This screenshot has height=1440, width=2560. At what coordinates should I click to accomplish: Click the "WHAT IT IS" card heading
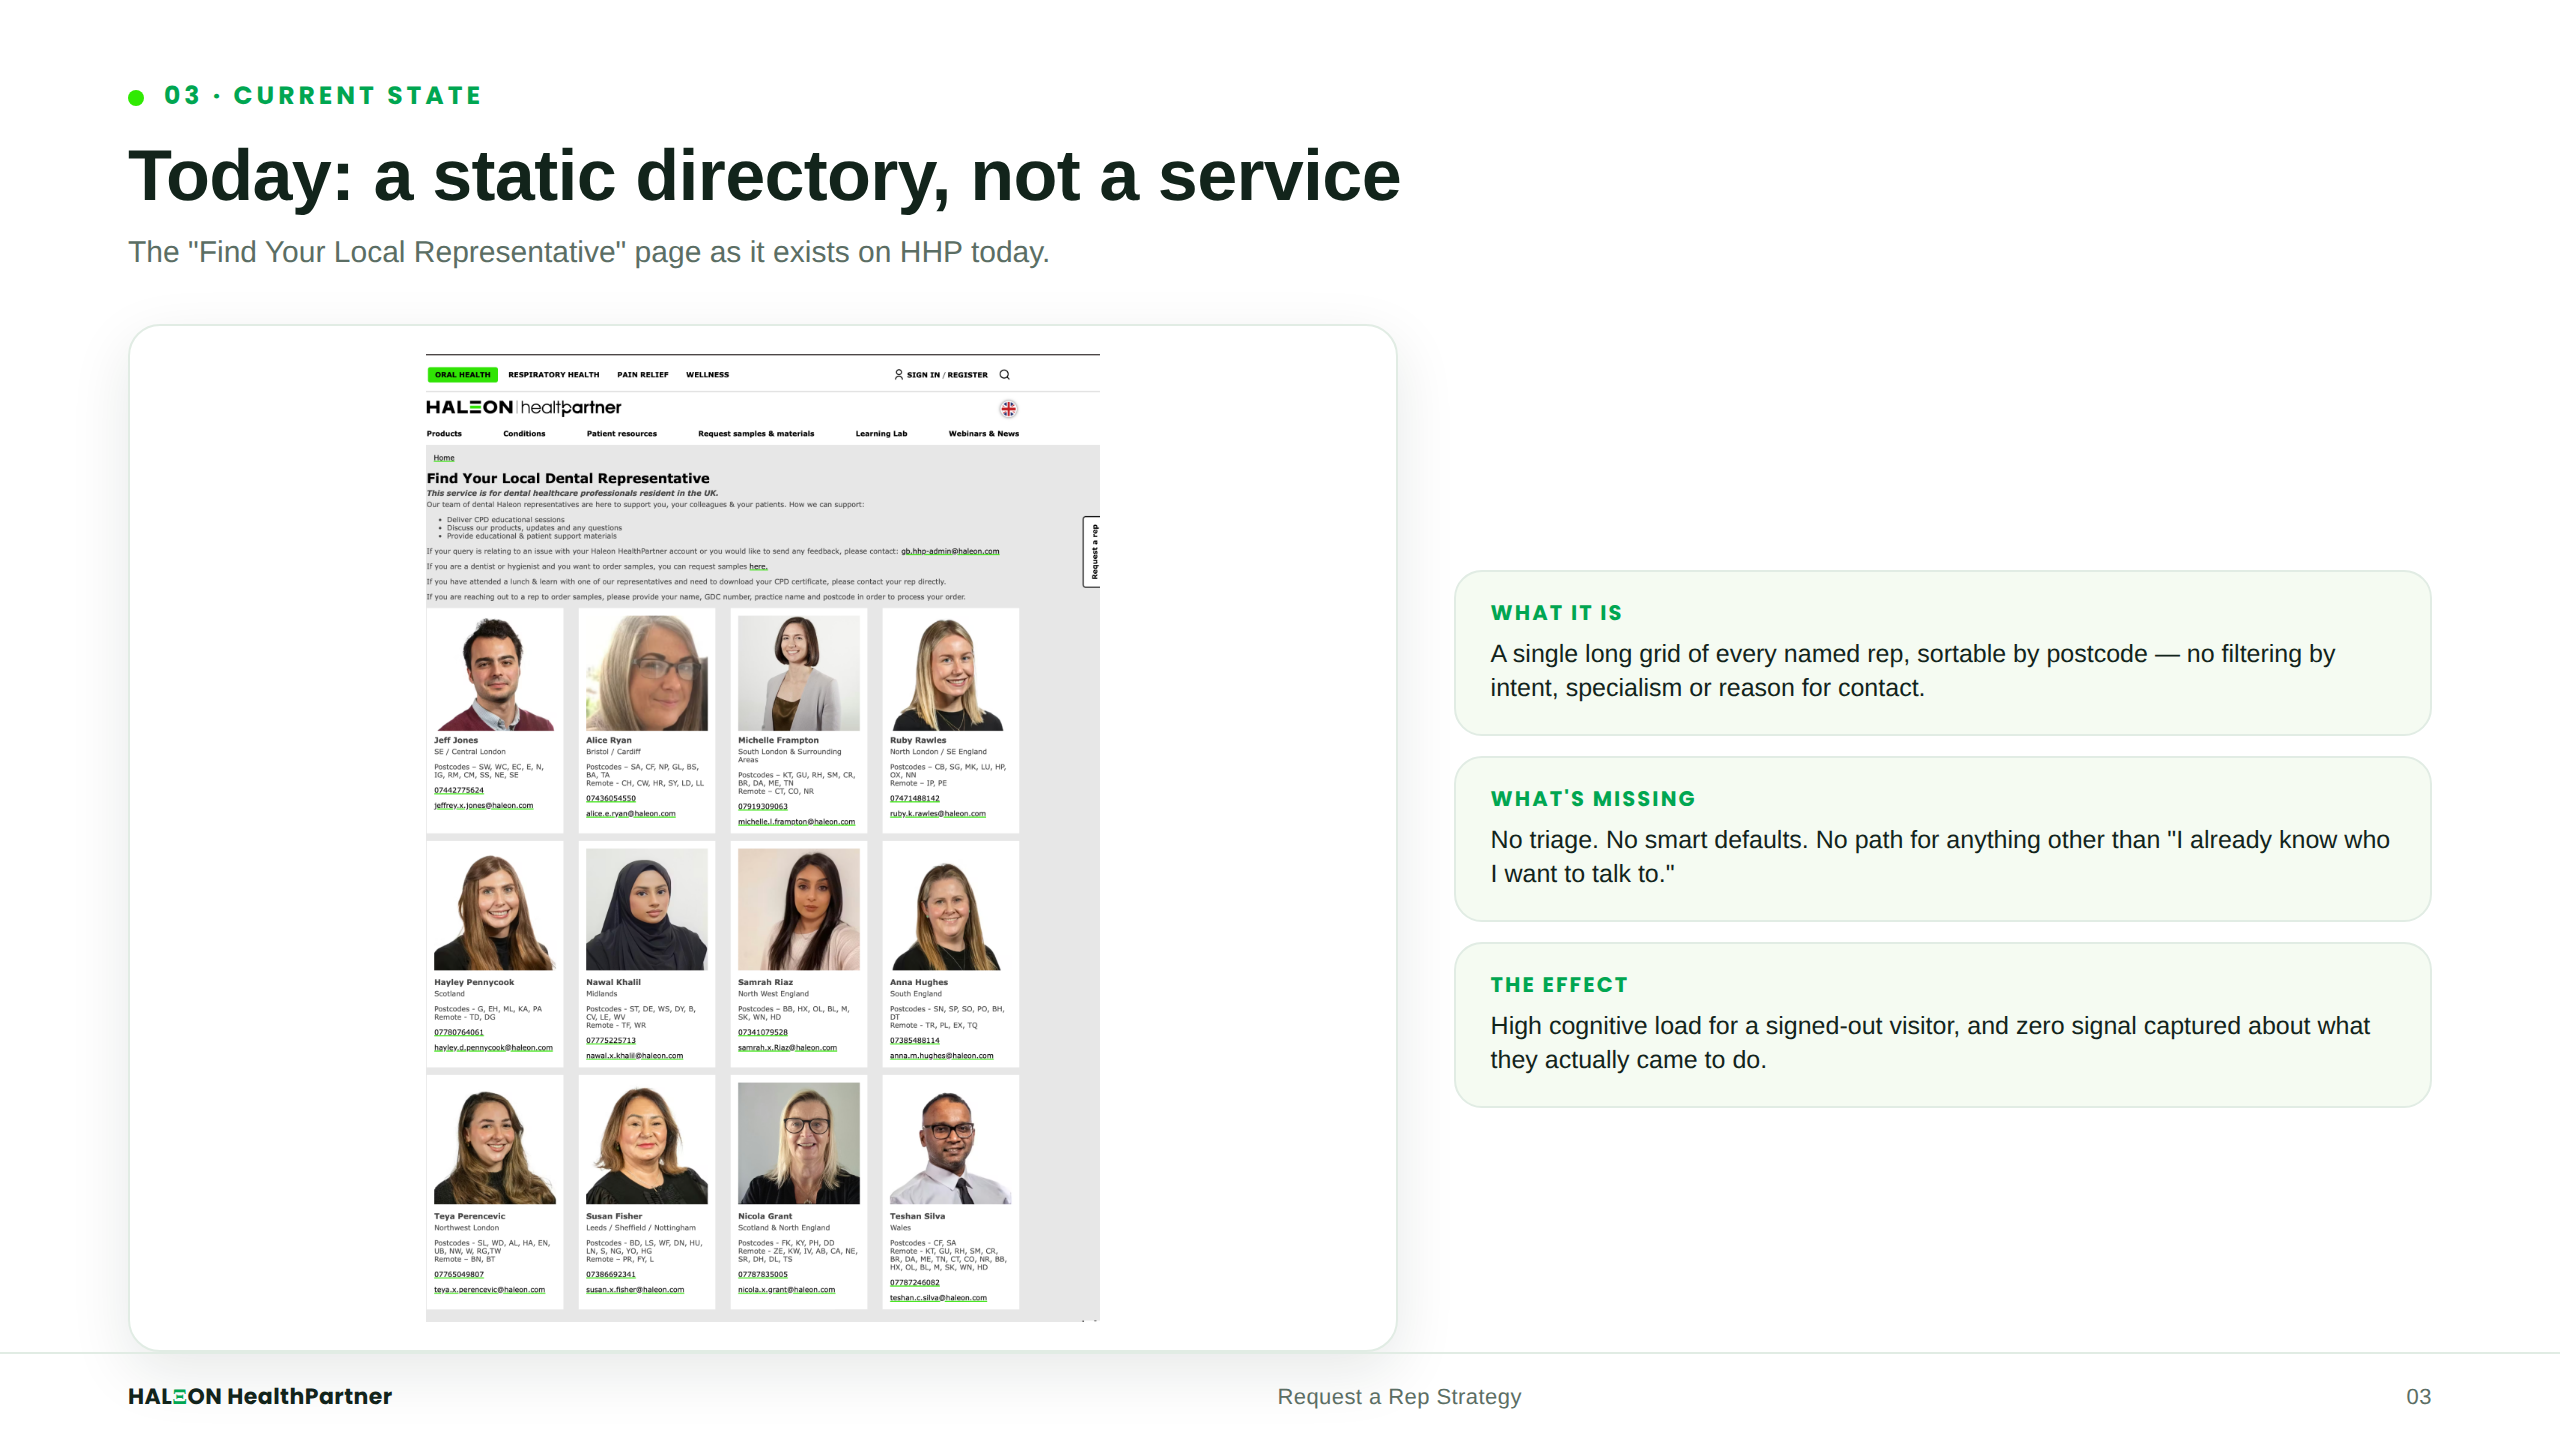point(1556,613)
